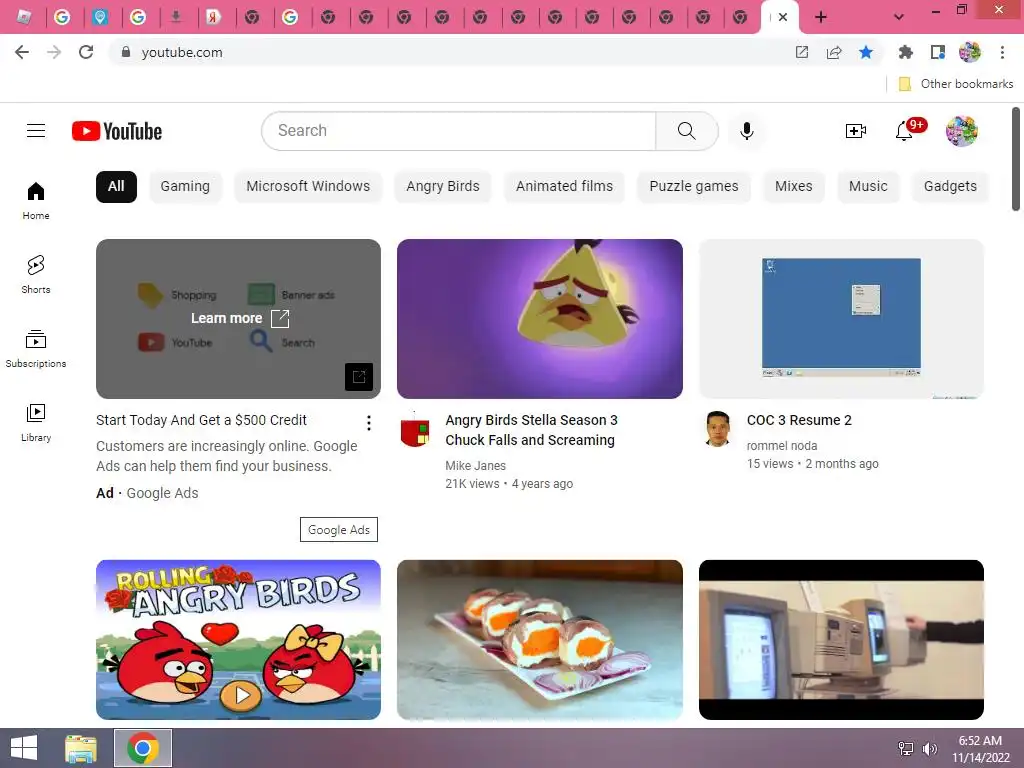Play the yellow Angry Bird Chuck video thumbnail

tap(540, 319)
